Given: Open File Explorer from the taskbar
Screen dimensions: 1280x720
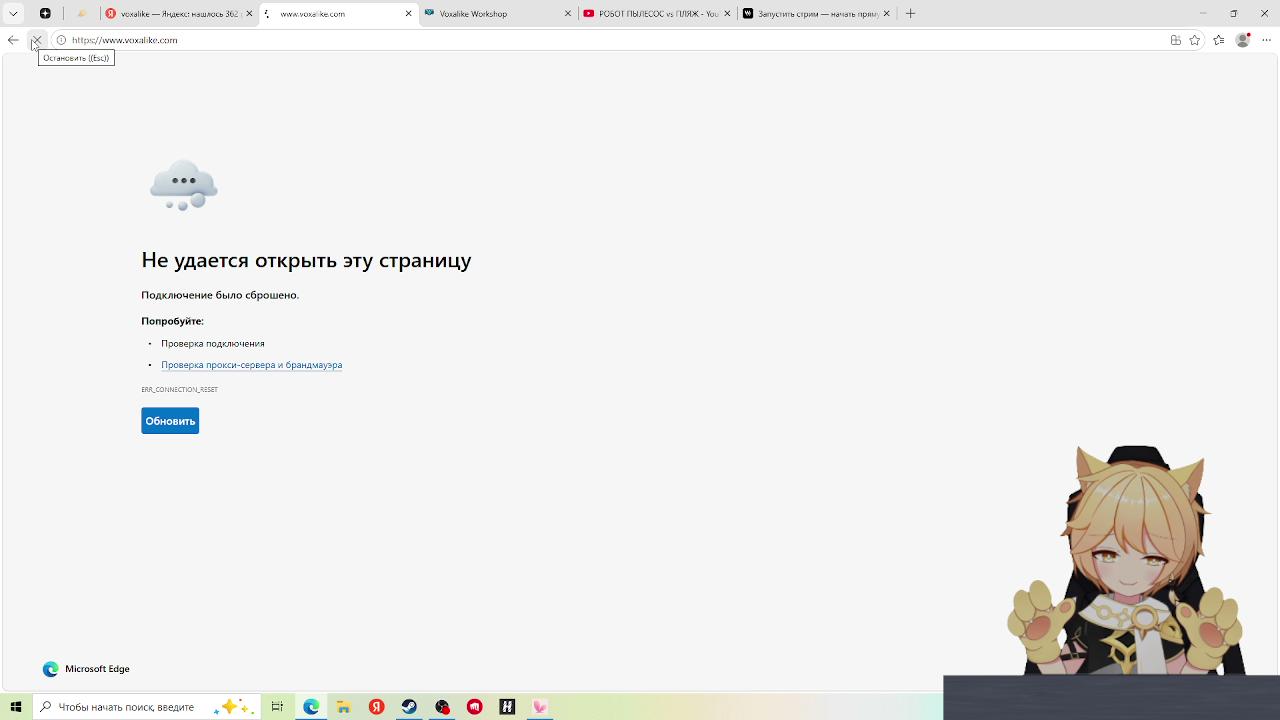Looking at the screenshot, I should coord(343,707).
